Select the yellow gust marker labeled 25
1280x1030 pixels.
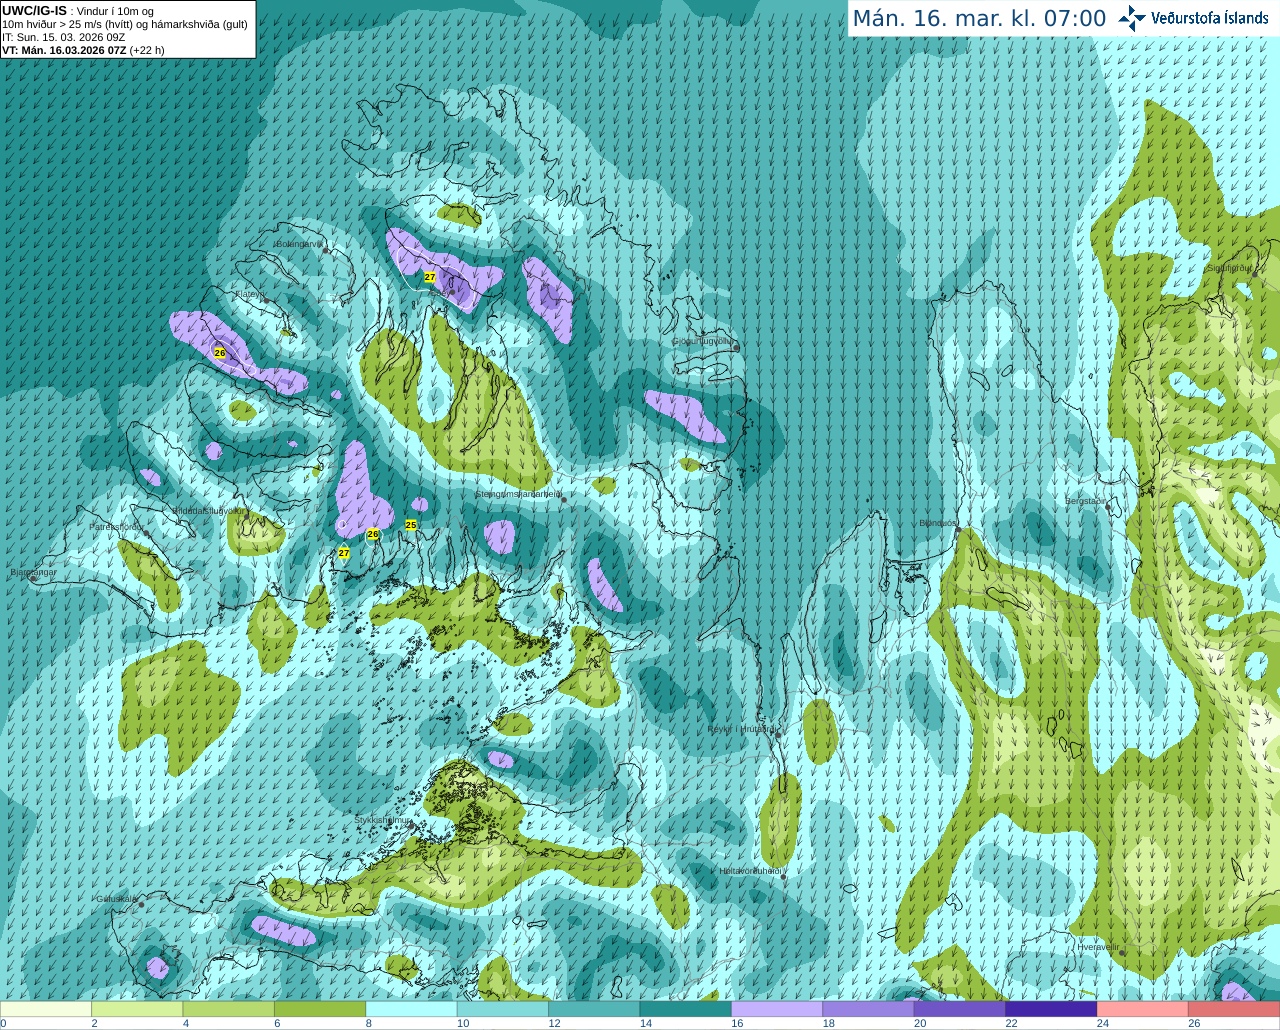pyautogui.click(x=411, y=525)
